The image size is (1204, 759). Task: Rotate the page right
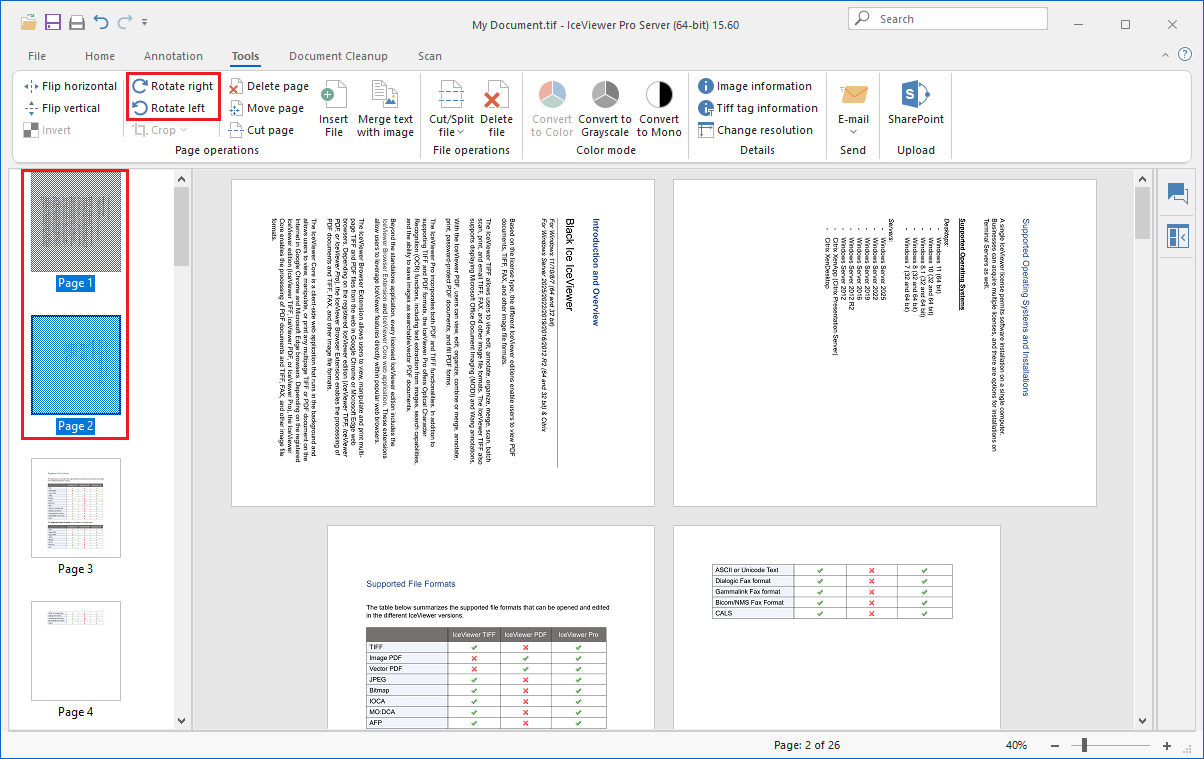(173, 86)
